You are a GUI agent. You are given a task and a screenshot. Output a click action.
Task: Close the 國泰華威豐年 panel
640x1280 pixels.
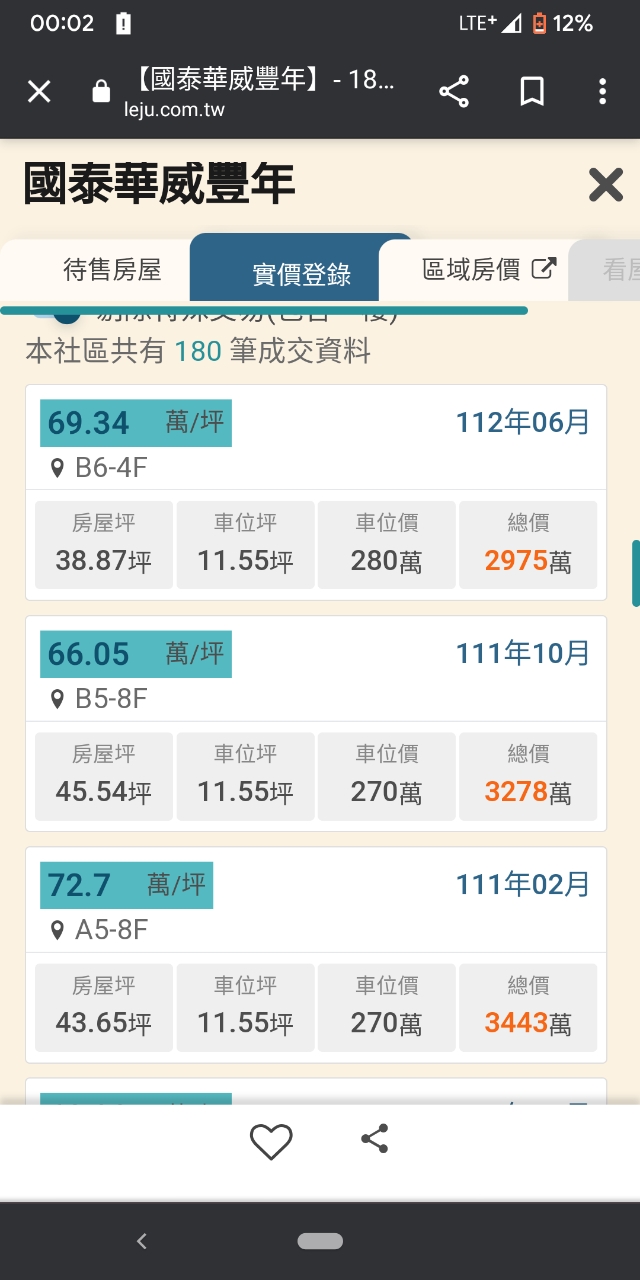tap(606, 185)
